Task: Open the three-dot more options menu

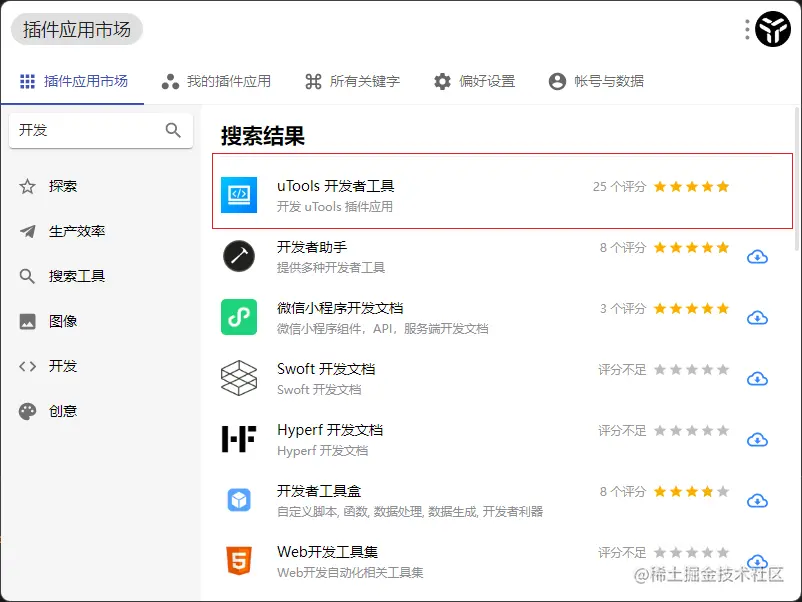Action: click(x=747, y=30)
